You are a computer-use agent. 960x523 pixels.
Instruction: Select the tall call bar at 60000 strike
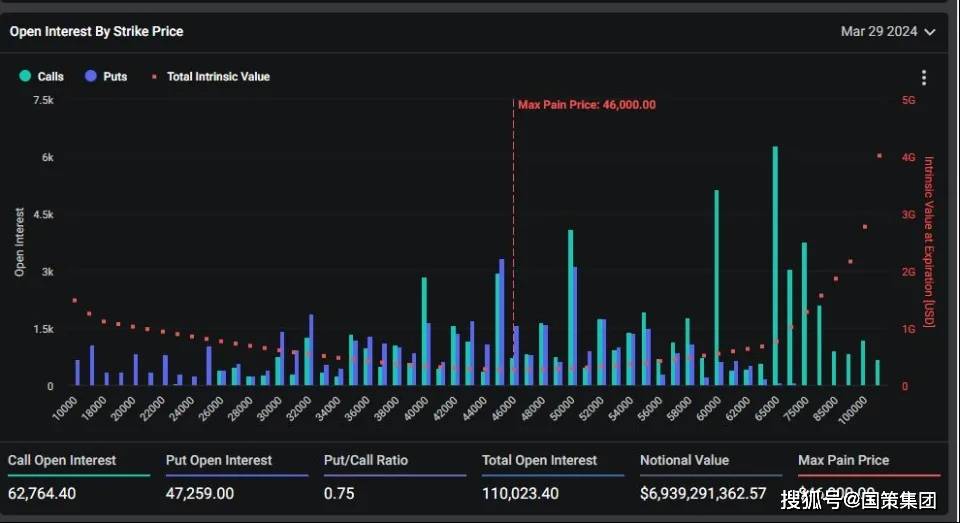[716, 288]
